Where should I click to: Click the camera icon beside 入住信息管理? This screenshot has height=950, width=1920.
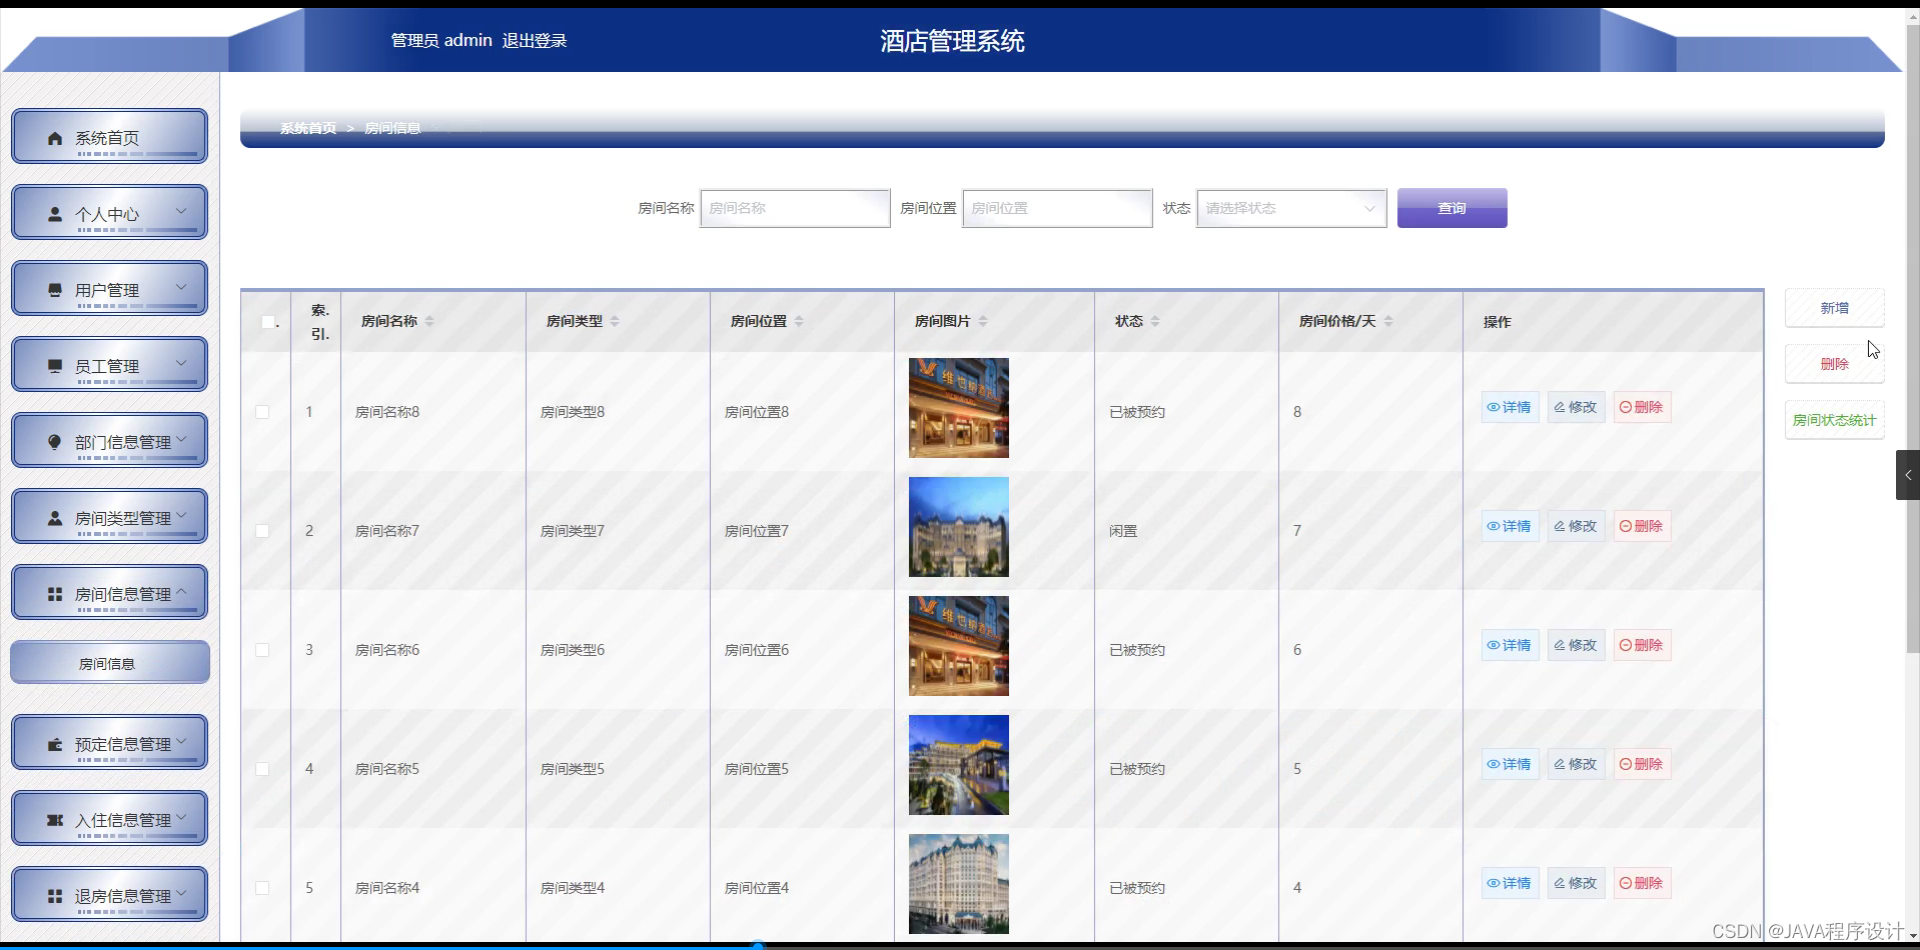point(55,820)
